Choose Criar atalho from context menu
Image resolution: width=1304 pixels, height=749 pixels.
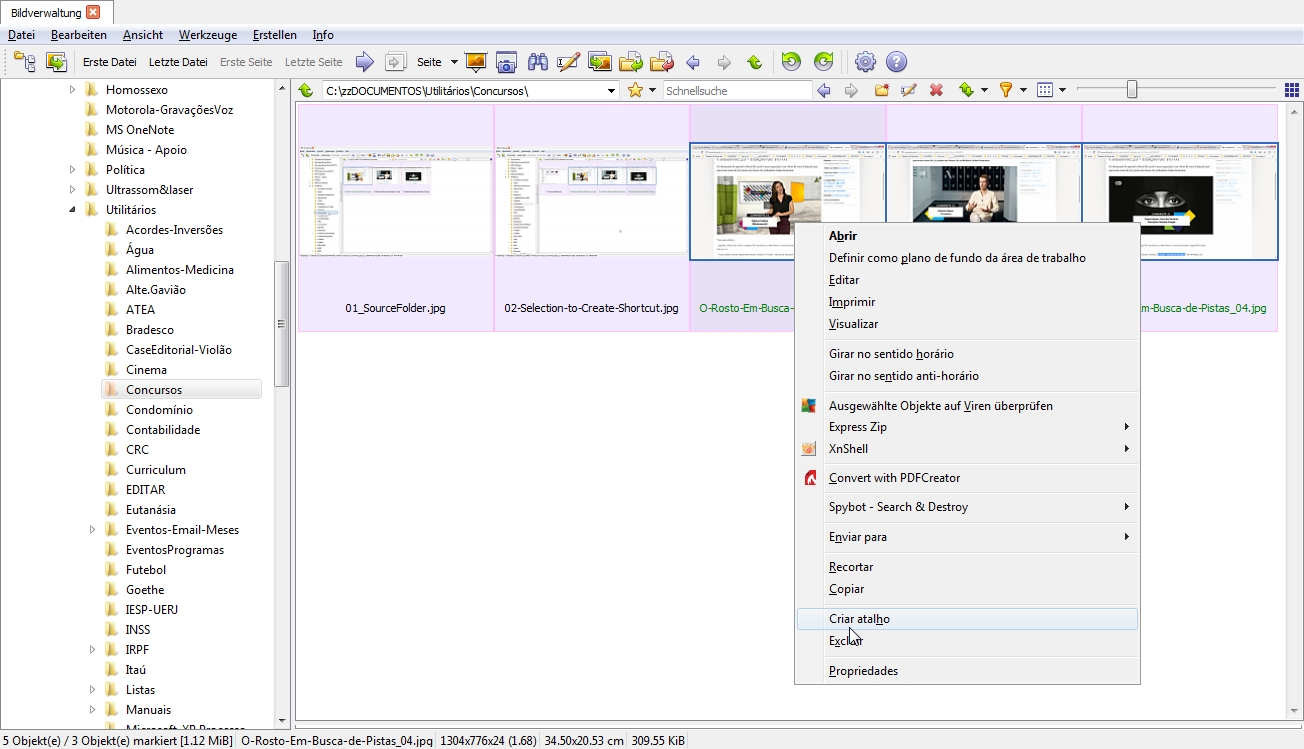click(x=859, y=619)
